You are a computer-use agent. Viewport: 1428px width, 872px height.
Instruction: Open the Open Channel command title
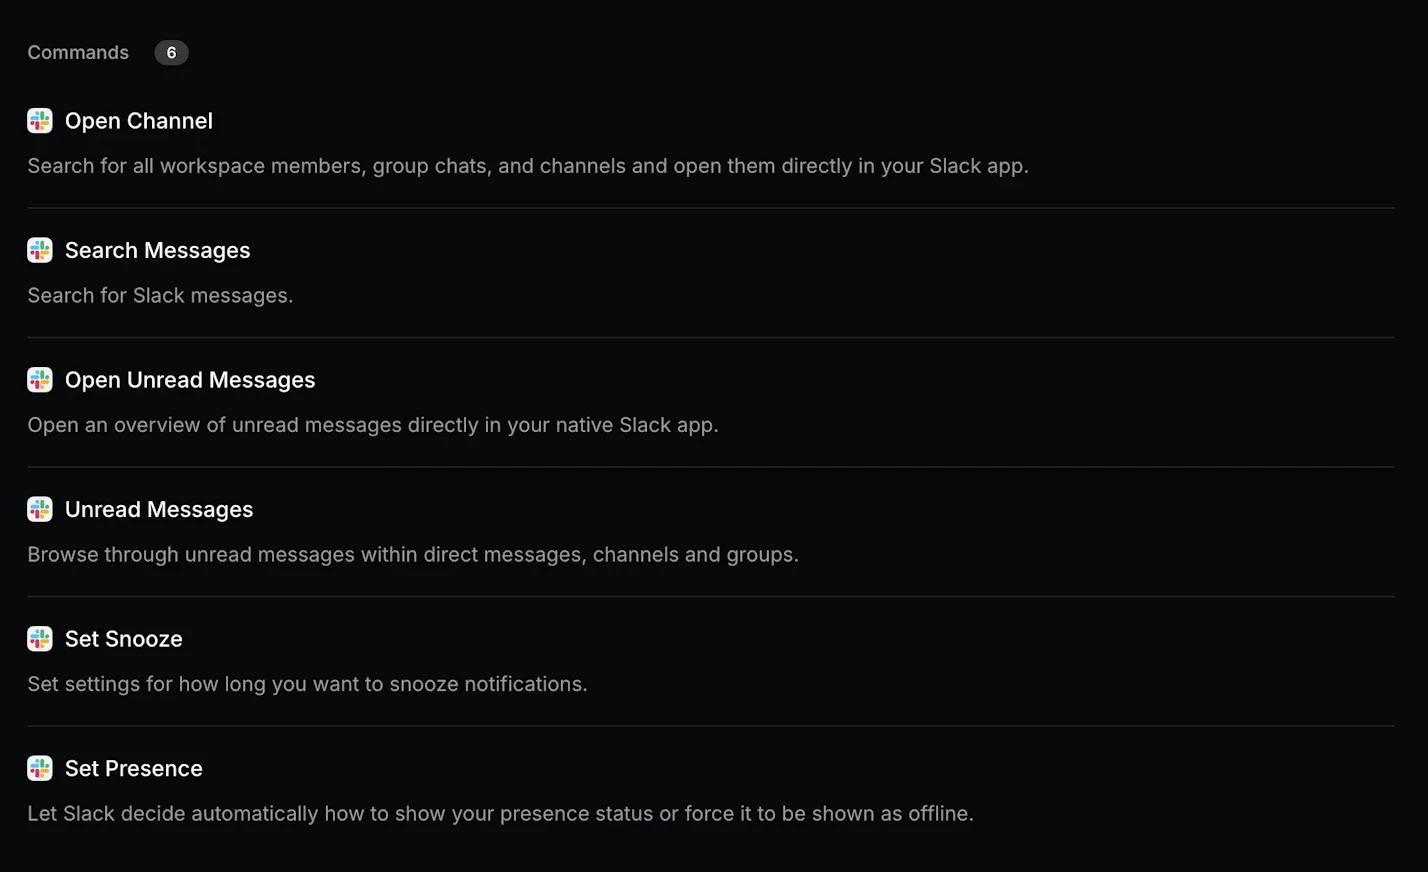[x=138, y=121]
